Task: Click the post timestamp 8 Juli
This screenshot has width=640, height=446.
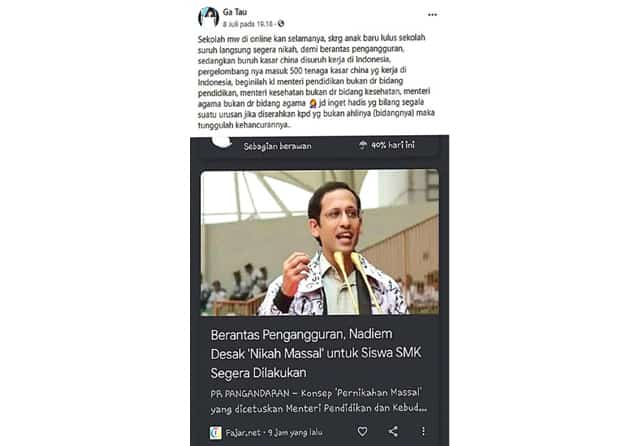Action: coord(247,24)
